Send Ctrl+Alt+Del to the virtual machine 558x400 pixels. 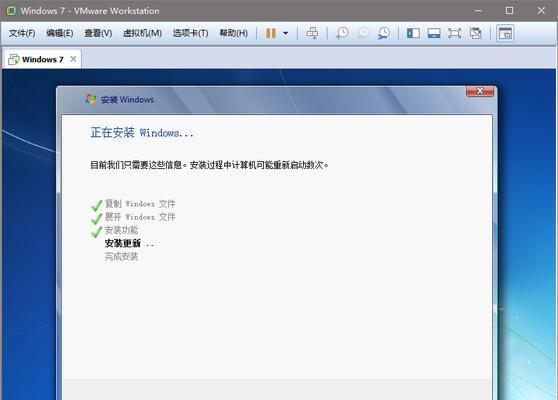(312, 33)
